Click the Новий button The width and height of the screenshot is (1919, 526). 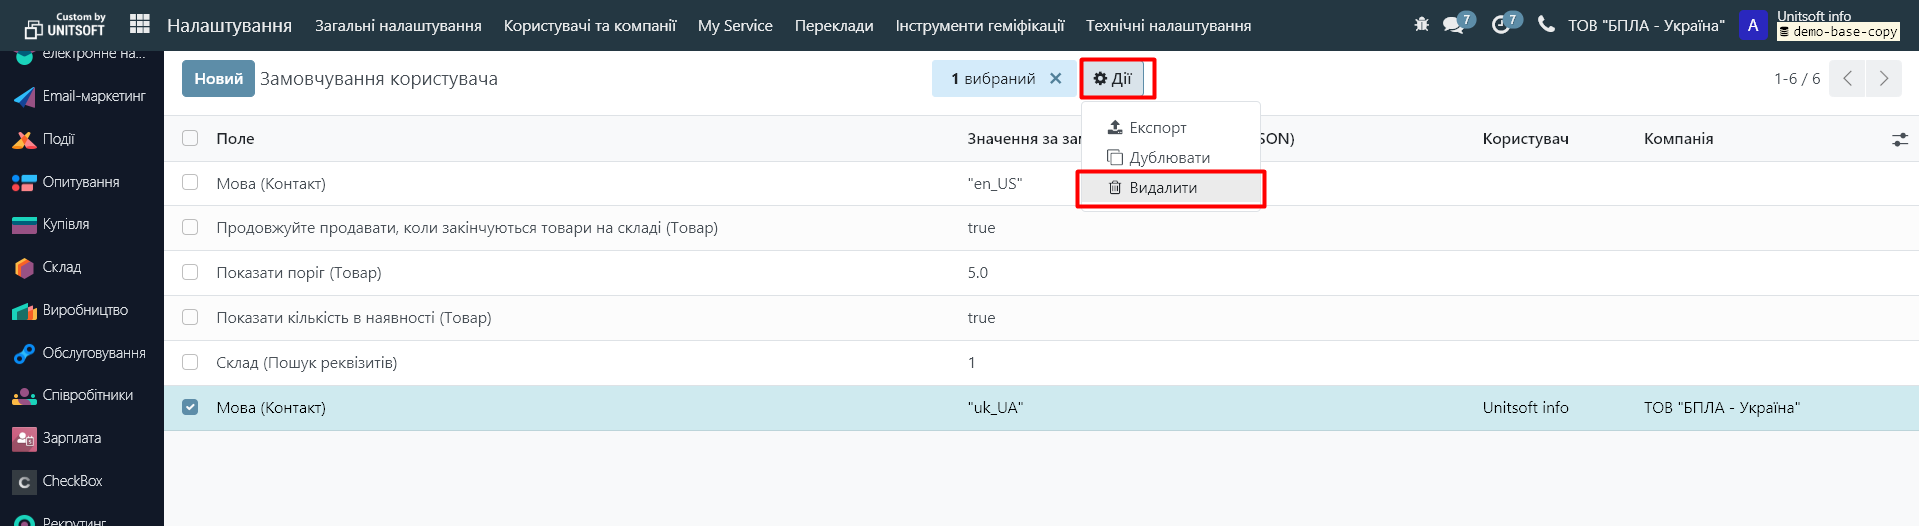(x=218, y=79)
